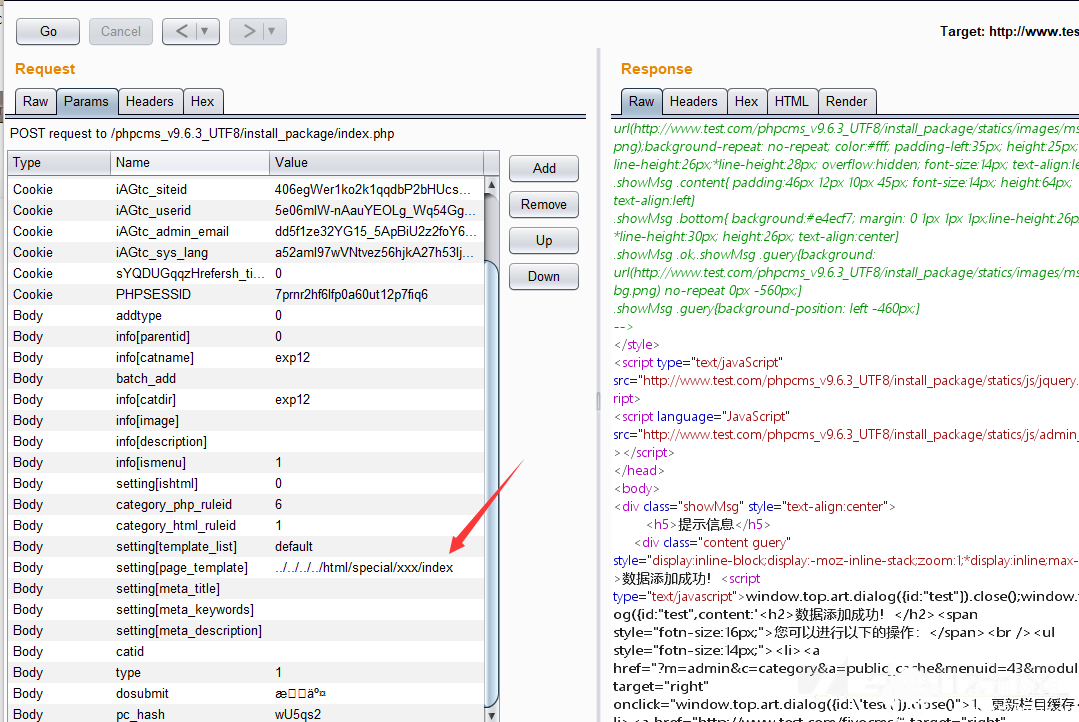Sort params by the Name column header
This screenshot has height=722, width=1079.
click(190, 163)
